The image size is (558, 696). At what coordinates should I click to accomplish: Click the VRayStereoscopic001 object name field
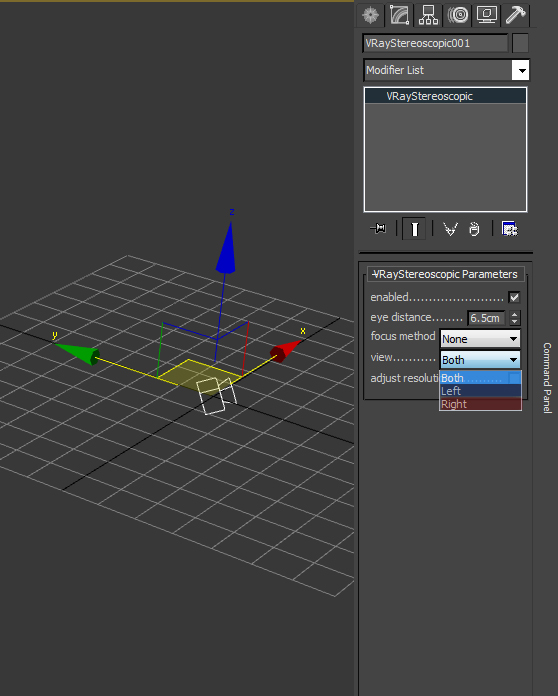pyautogui.click(x=435, y=44)
